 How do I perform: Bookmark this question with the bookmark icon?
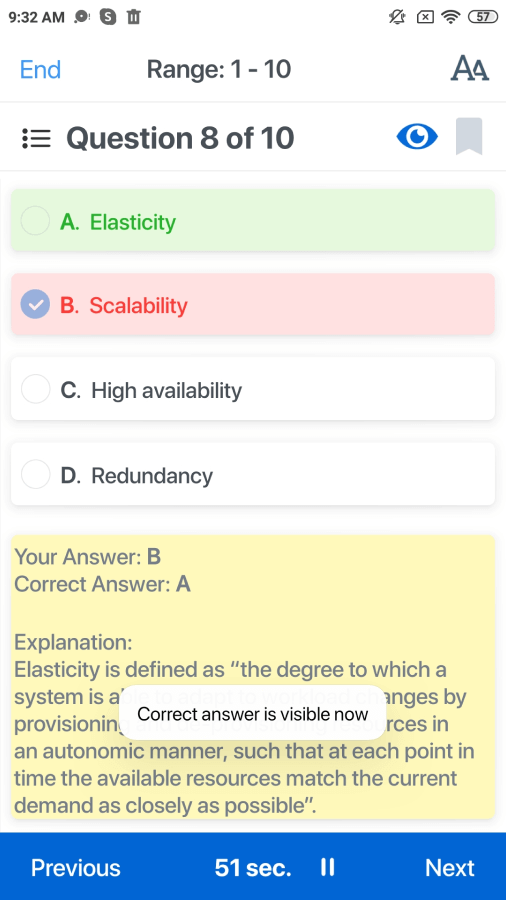(469, 137)
